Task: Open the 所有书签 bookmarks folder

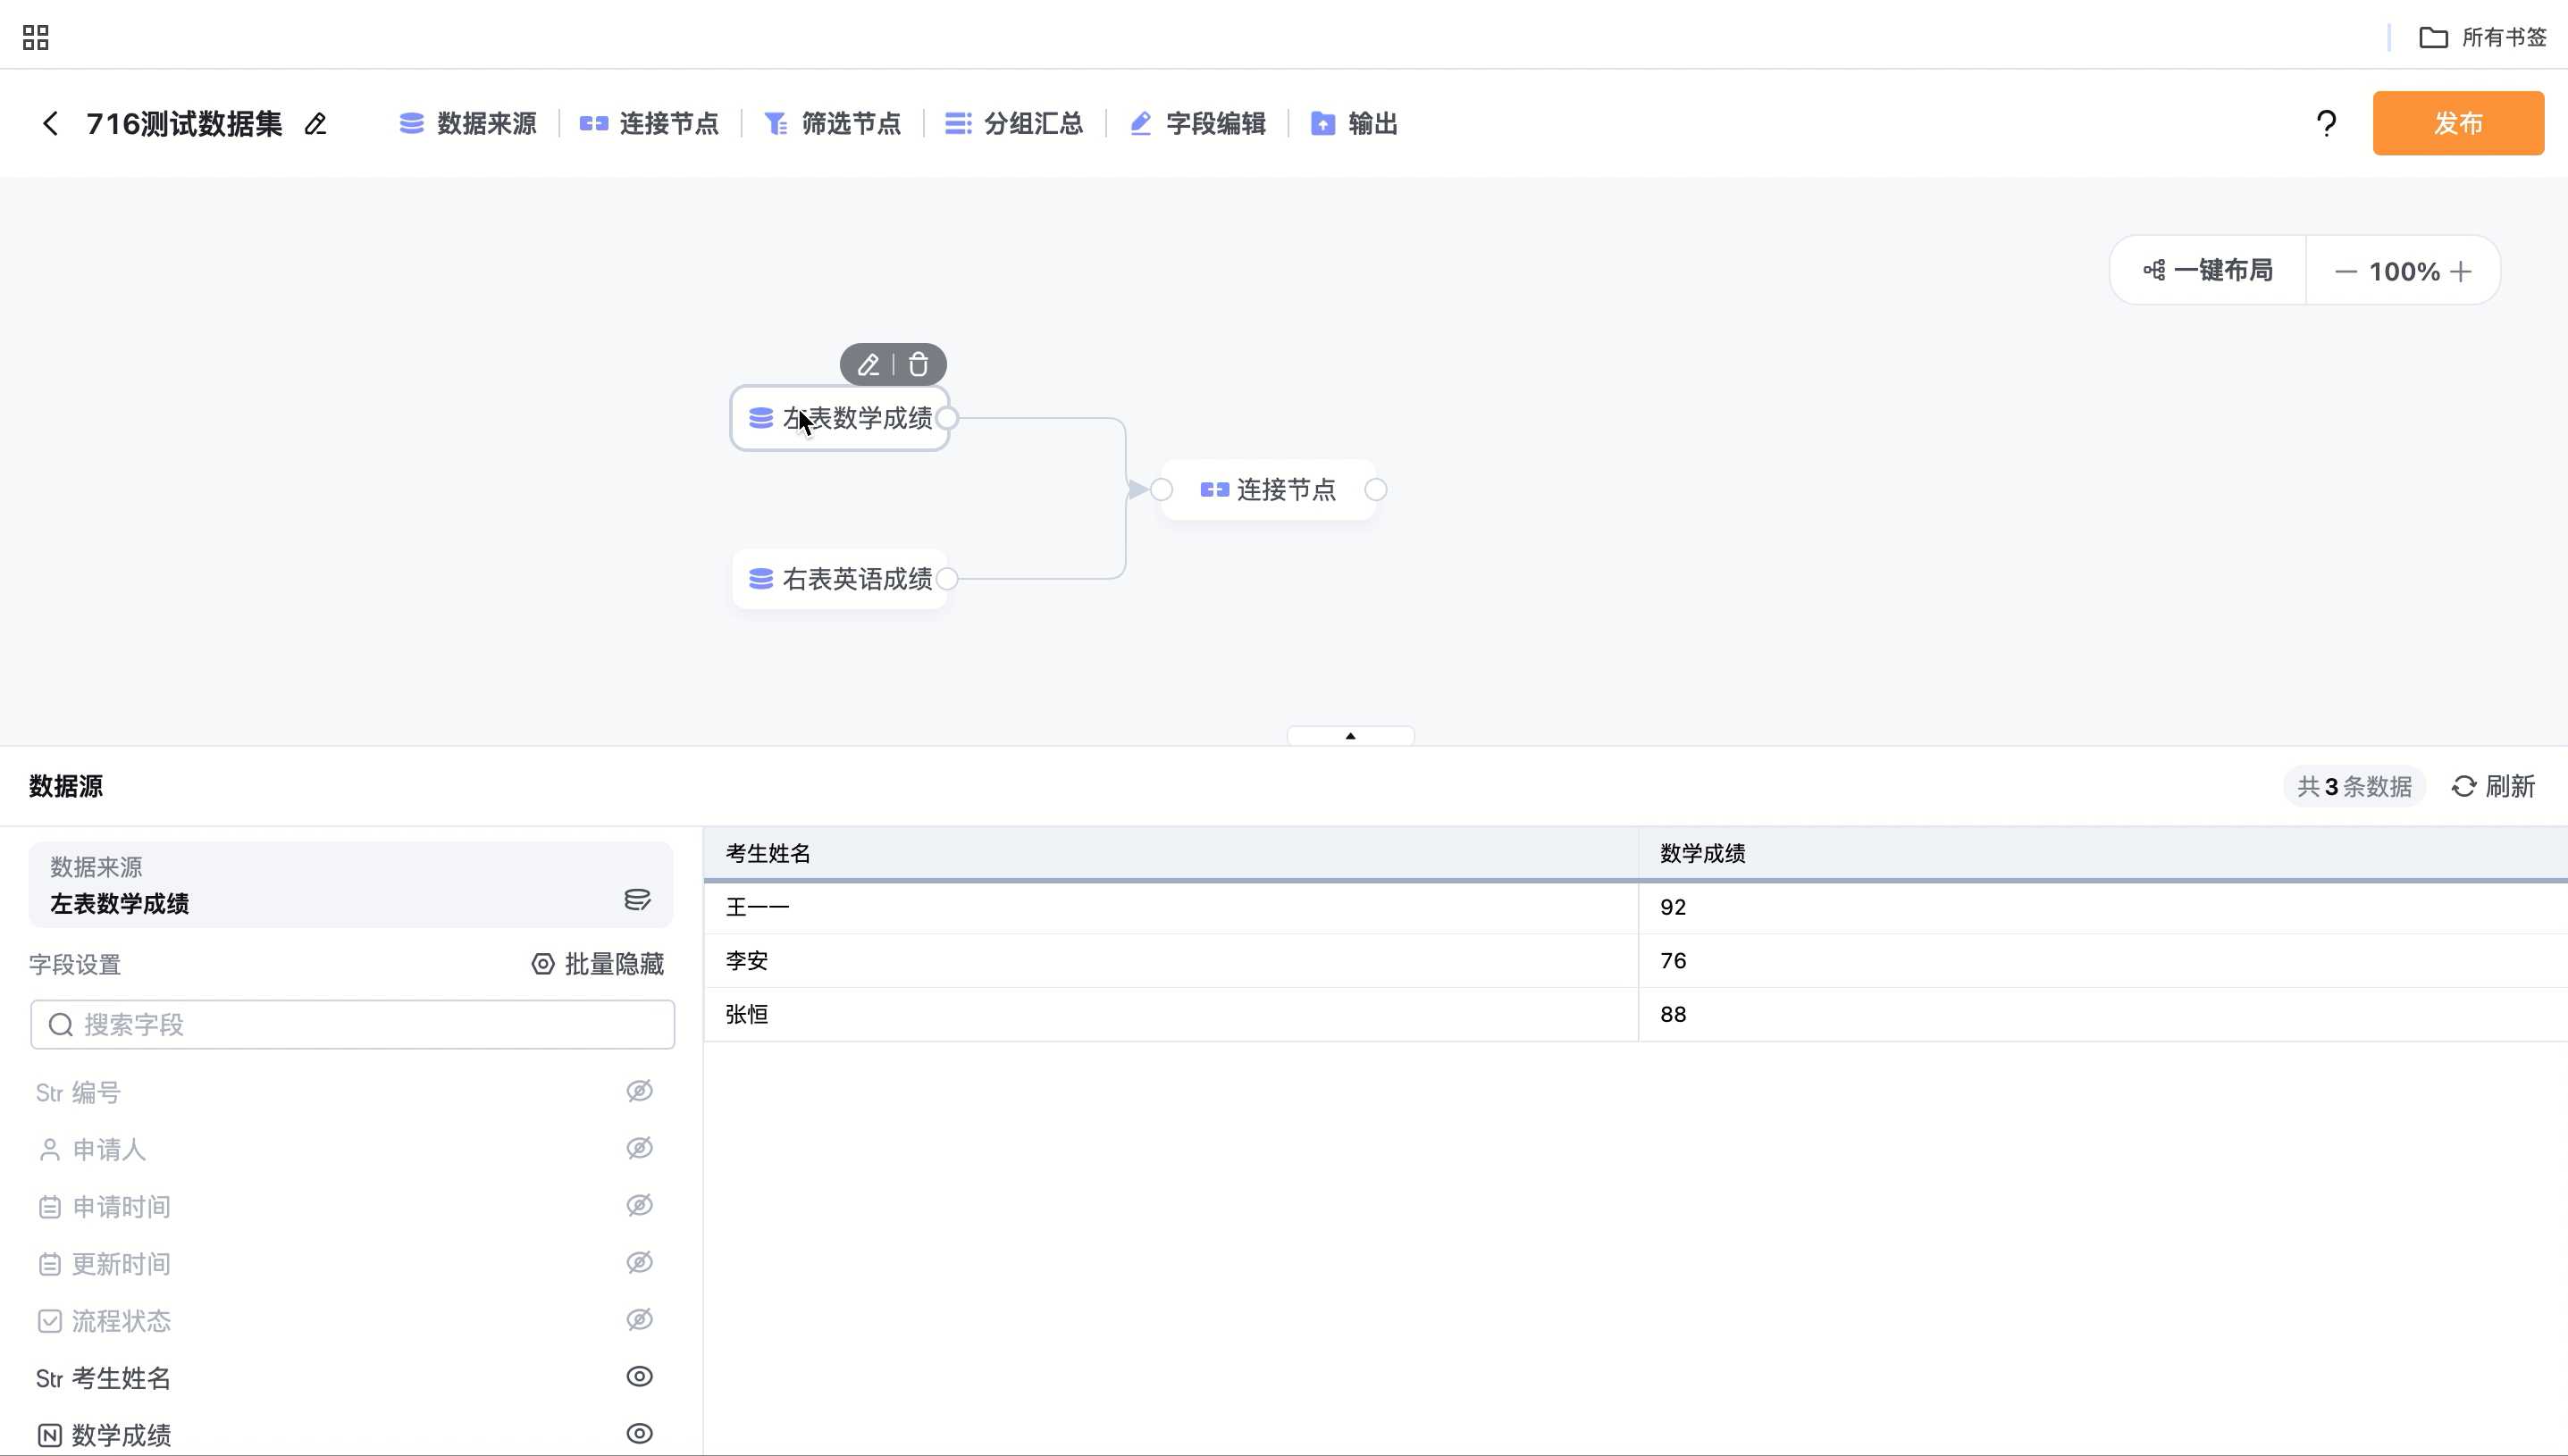Action: click(x=2482, y=38)
